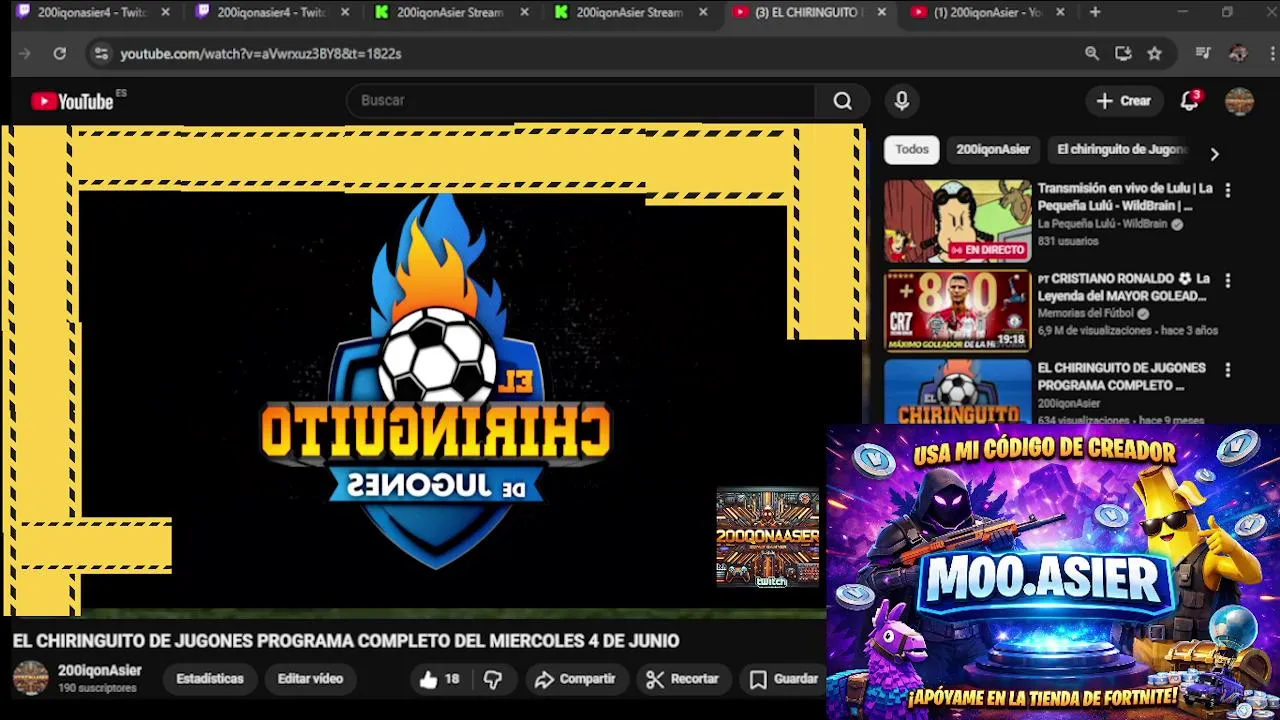Open the notifications bell
This screenshot has width=1280, height=720.
point(1189,101)
